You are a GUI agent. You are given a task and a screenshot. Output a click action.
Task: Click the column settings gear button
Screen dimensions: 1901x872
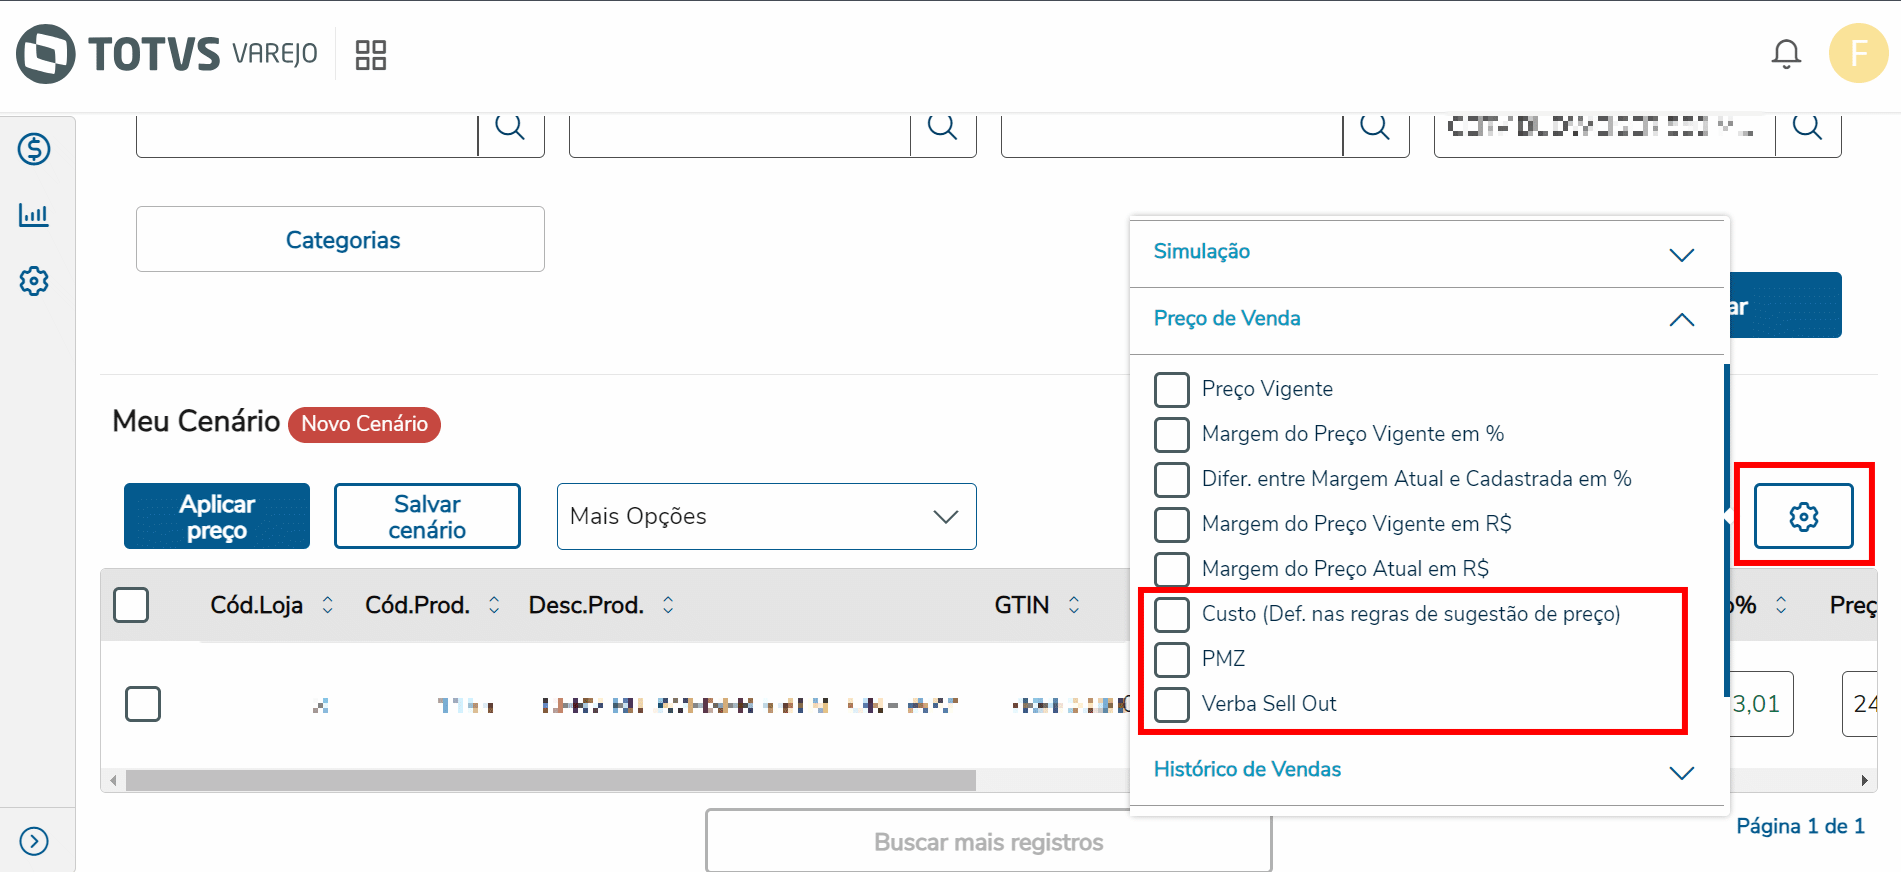(1803, 516)
